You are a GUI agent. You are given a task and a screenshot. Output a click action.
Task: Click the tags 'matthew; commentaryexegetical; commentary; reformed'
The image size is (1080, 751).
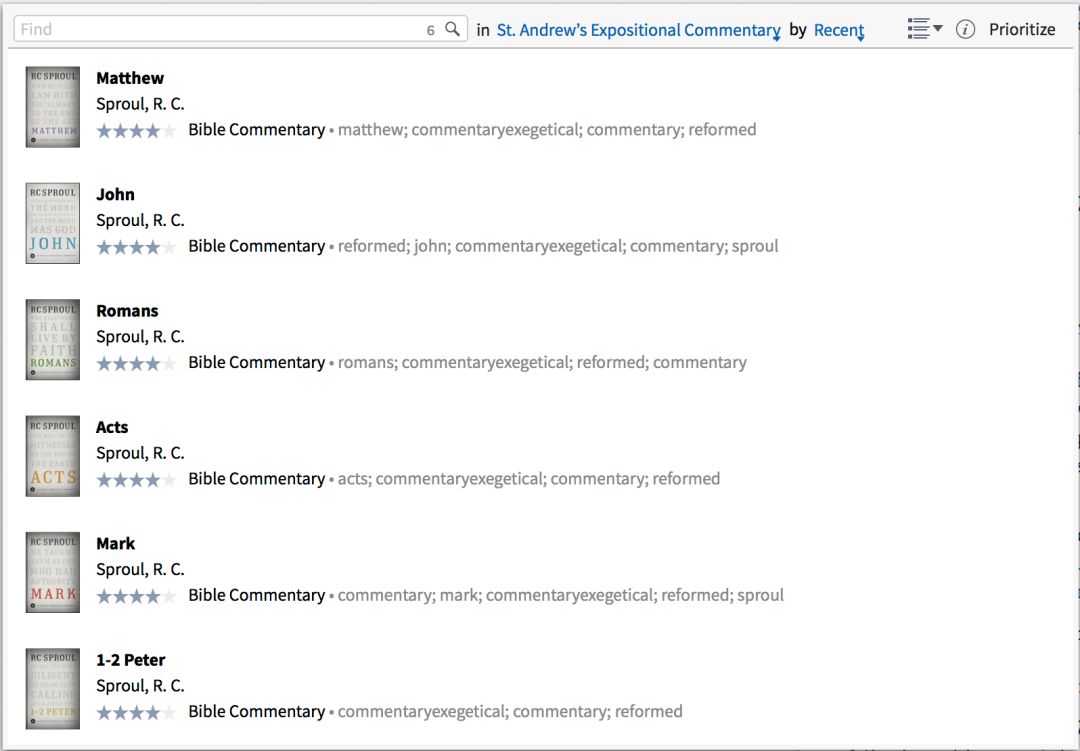tap(547, 130)
